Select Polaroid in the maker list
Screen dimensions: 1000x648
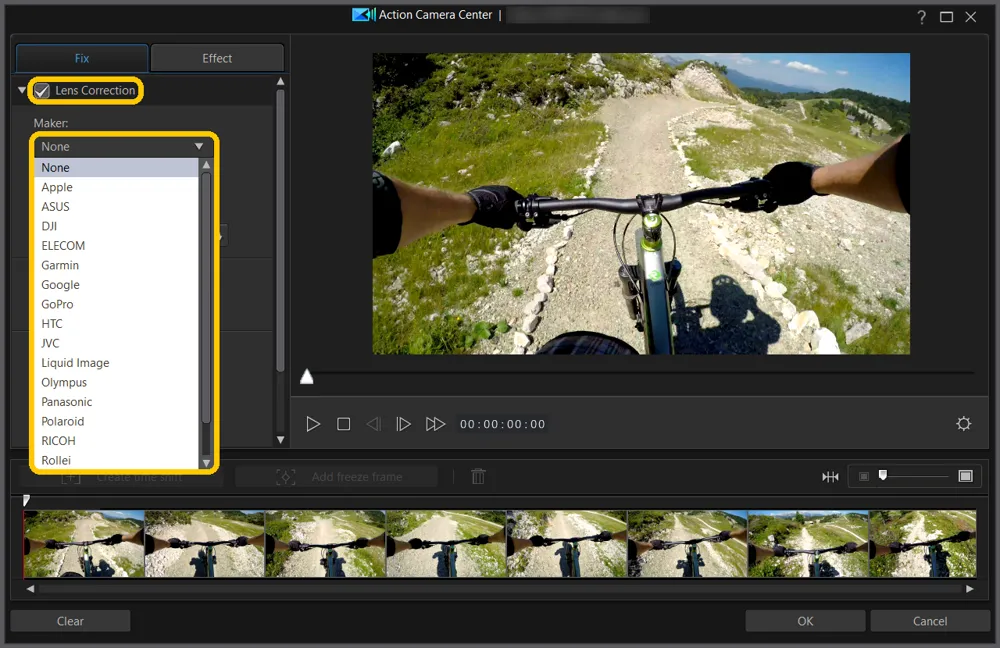(117, 422)
